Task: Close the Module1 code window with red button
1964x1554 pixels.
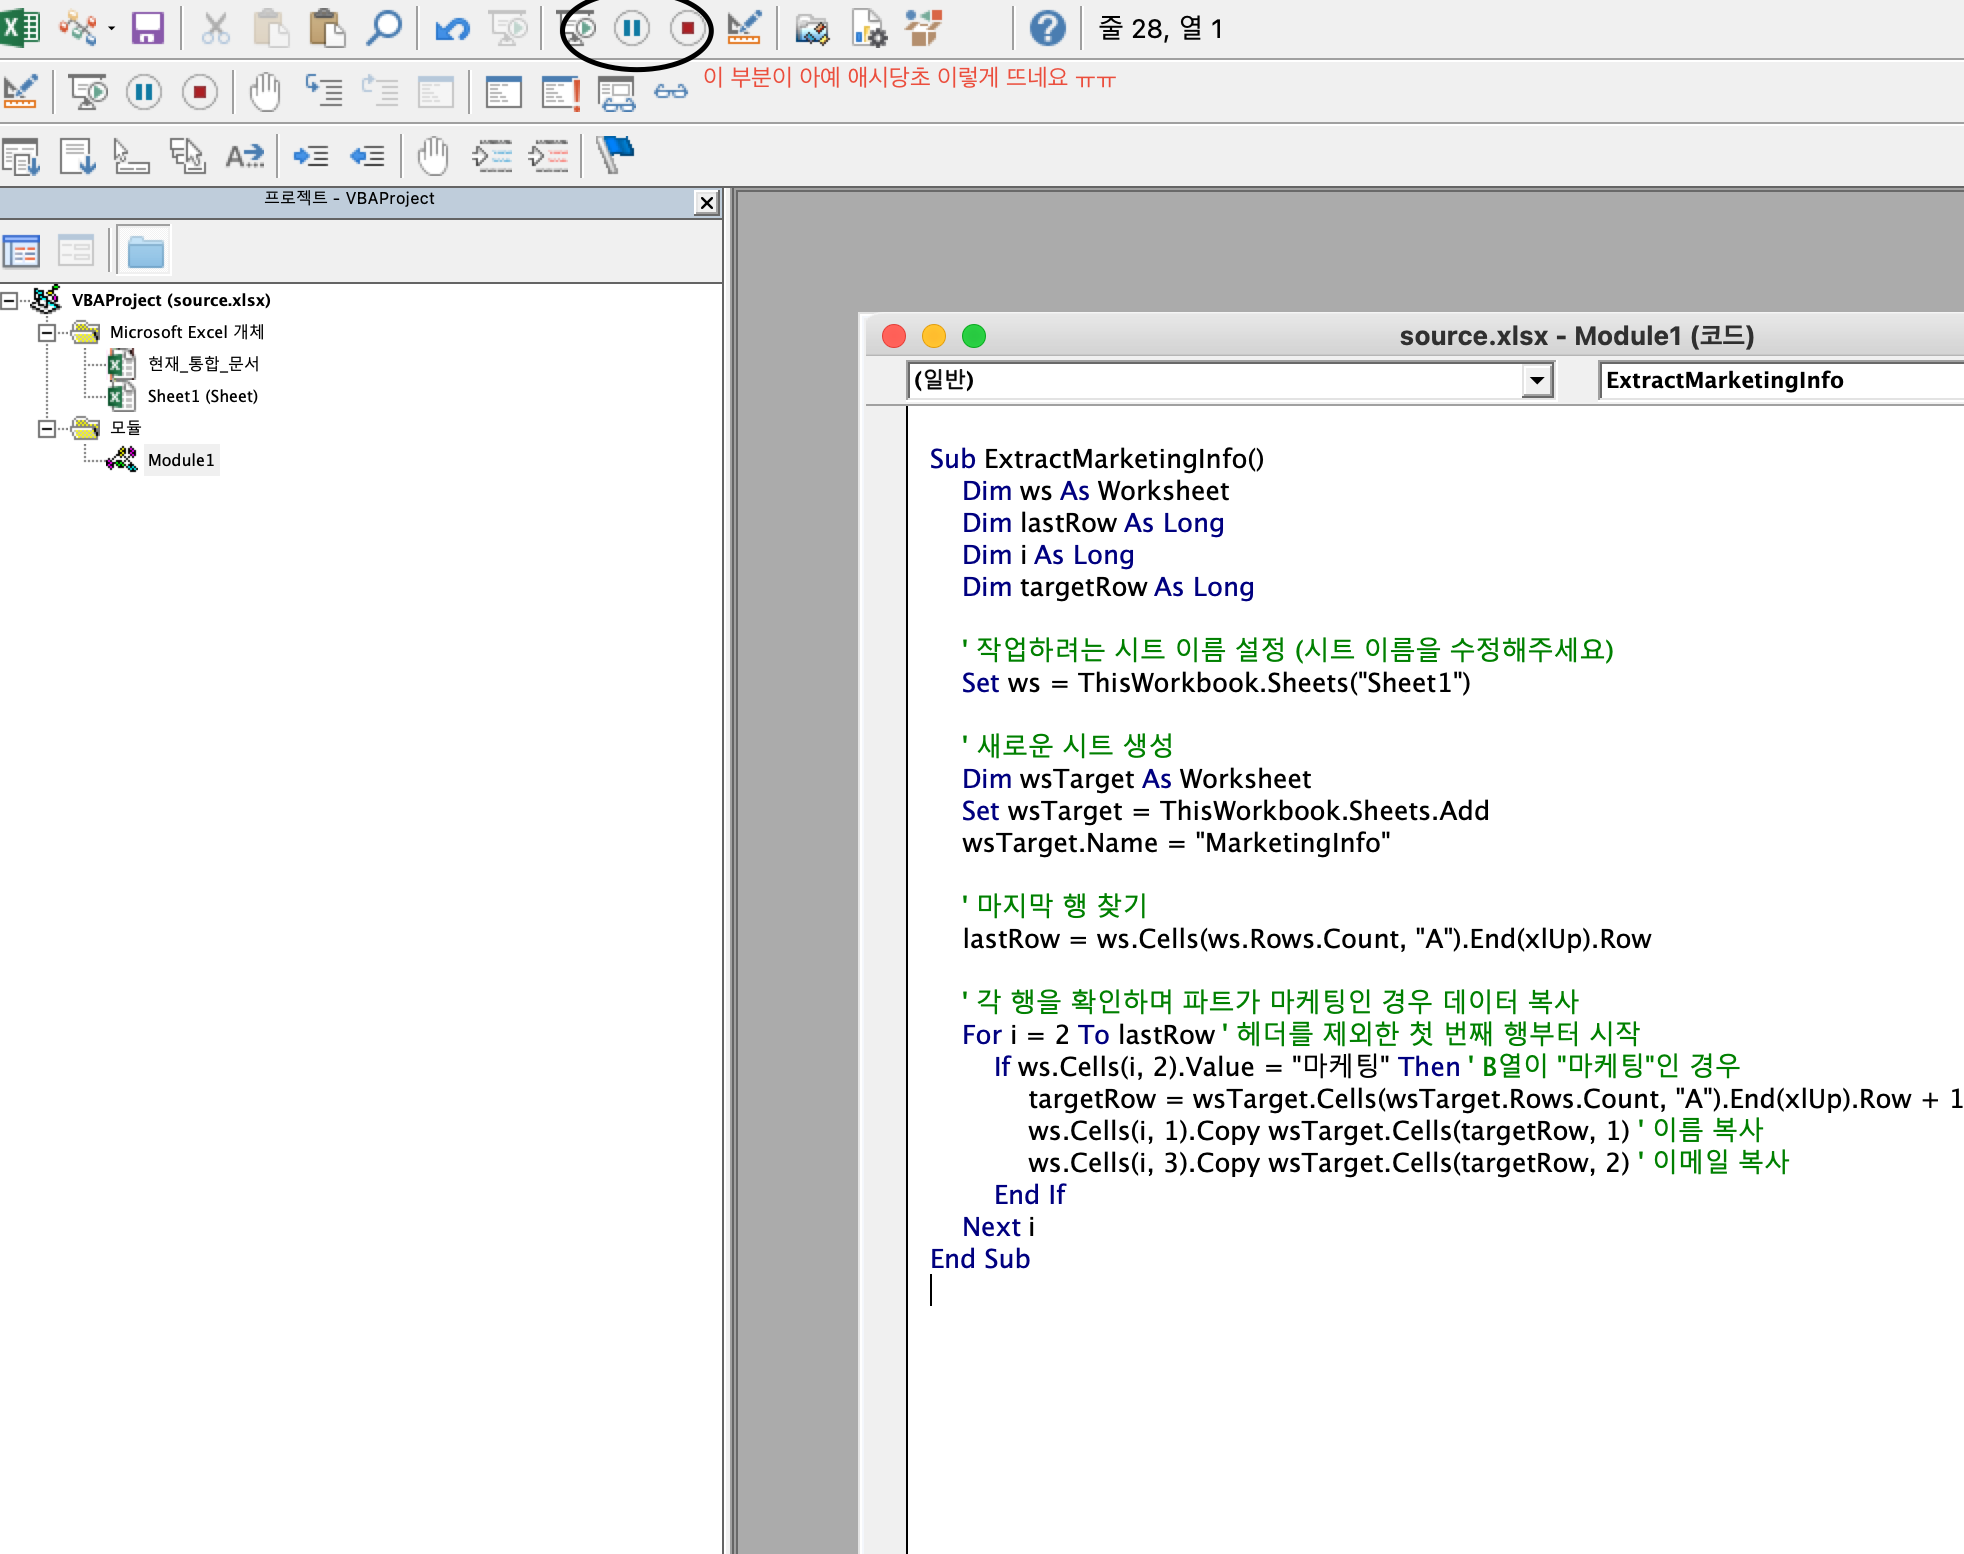Action: point(894,336)
